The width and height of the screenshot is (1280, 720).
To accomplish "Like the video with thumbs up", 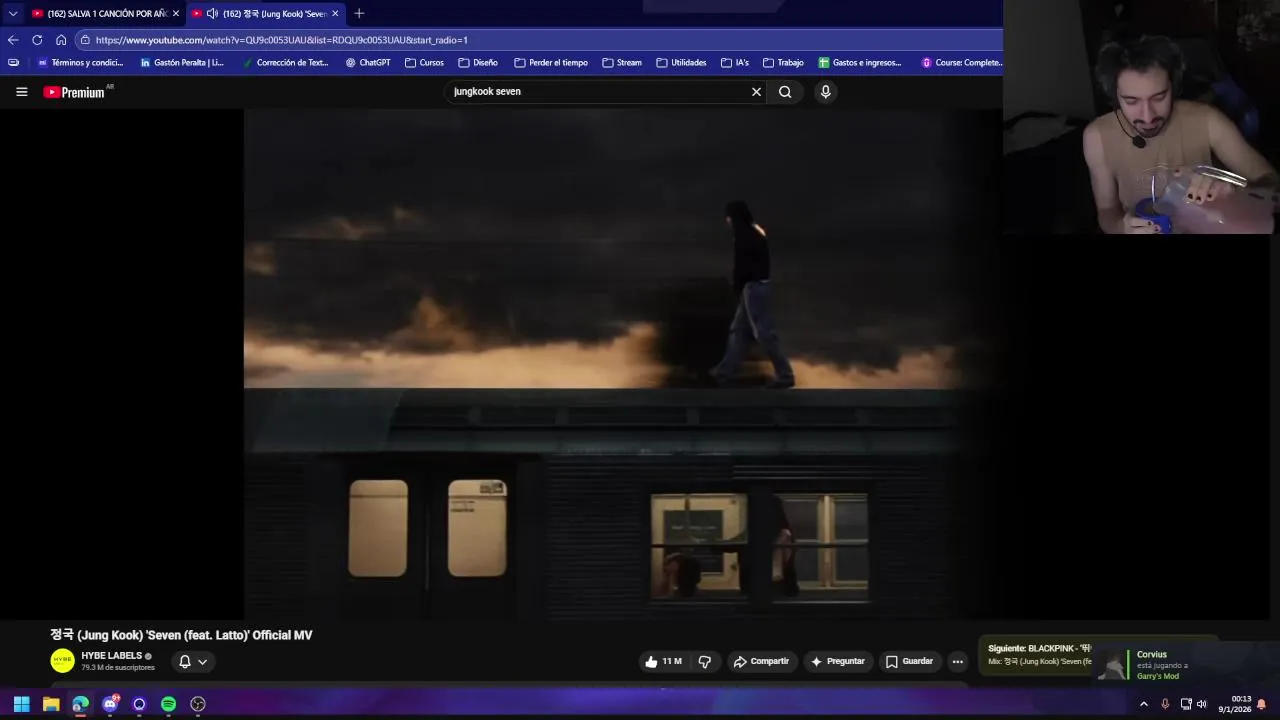I will click(664, 662).
